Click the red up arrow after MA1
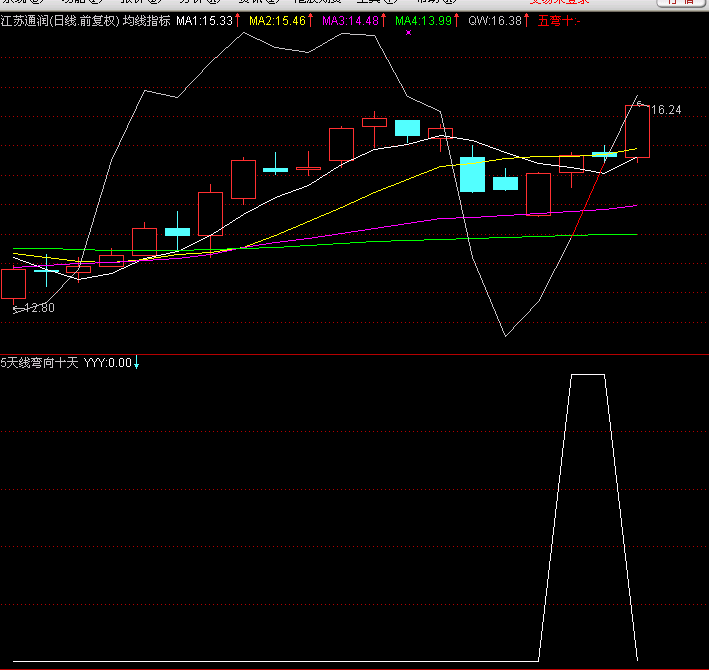This screenshot has width=709, height=670. [238, 20]
